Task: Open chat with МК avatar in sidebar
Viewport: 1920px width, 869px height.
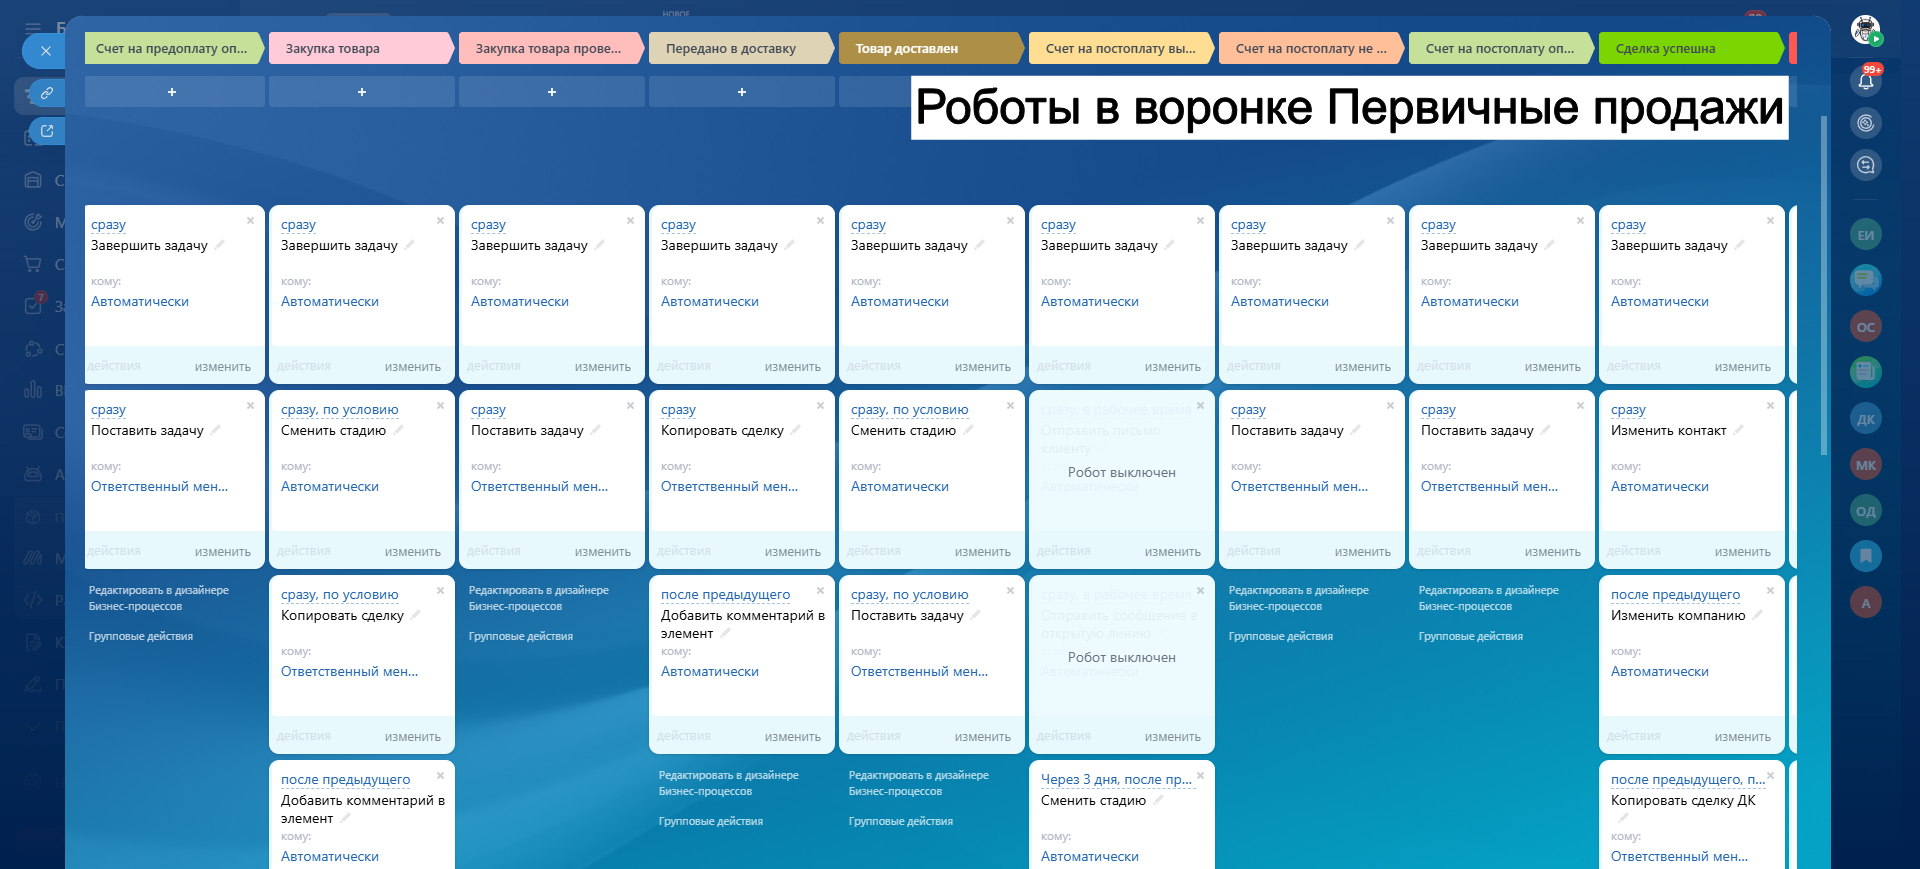Action: pyautogui.click(x=1865, y=465)
